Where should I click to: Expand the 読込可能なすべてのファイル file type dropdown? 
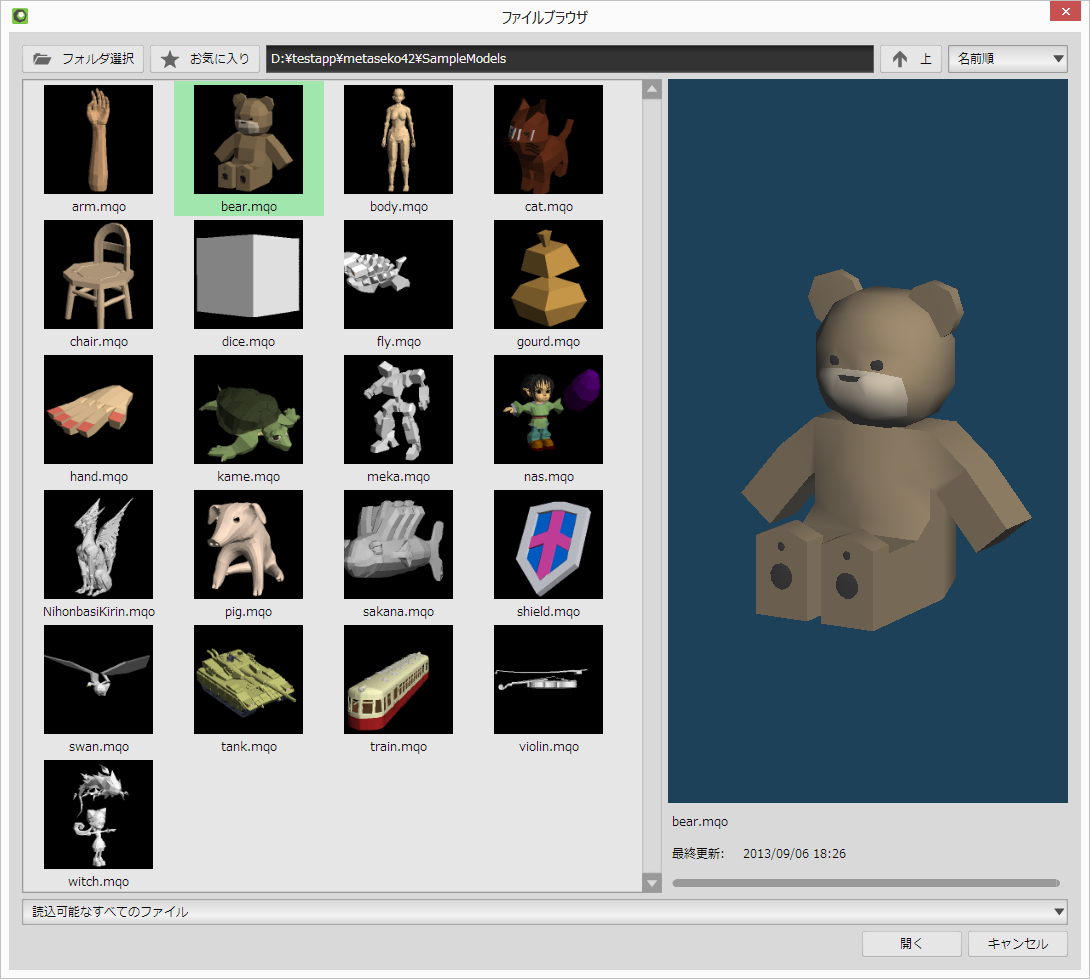click(x=545, y=912)
